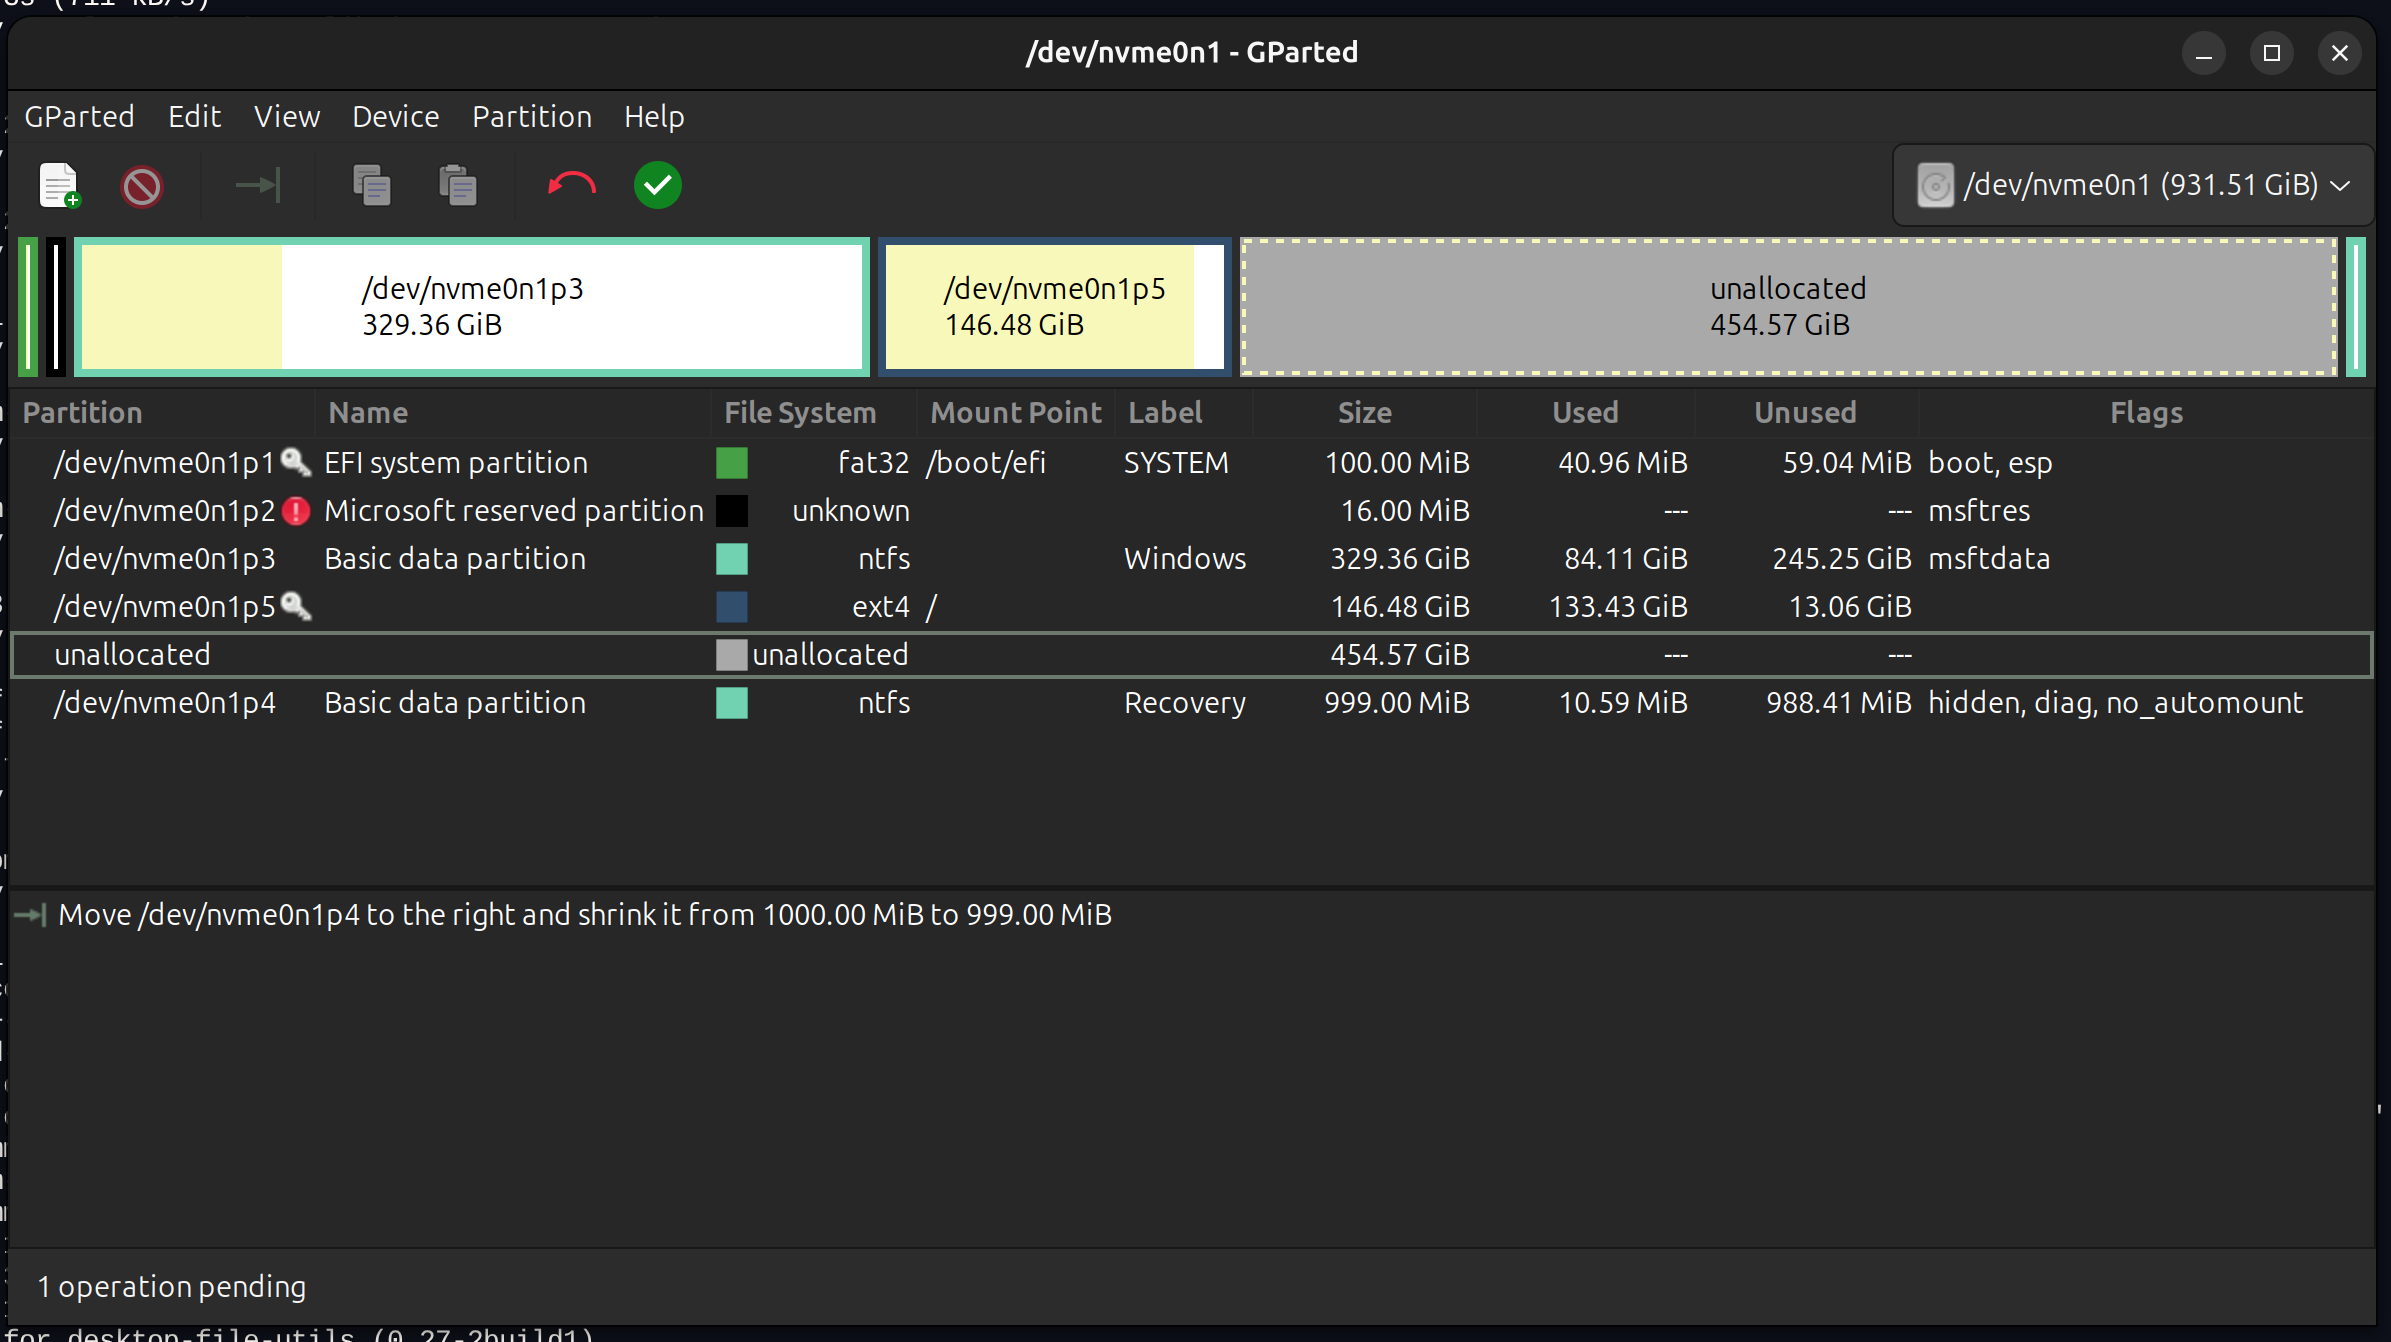The image size is (2391, 1342).
Task: Click the Mount Point column header
Action: point(1016,413)
